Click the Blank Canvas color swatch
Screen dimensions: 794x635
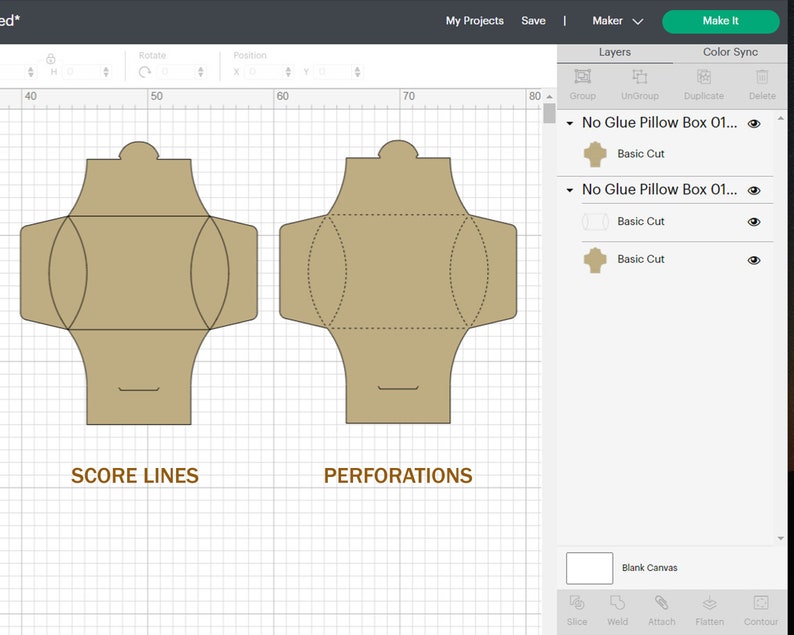point(589,568)
